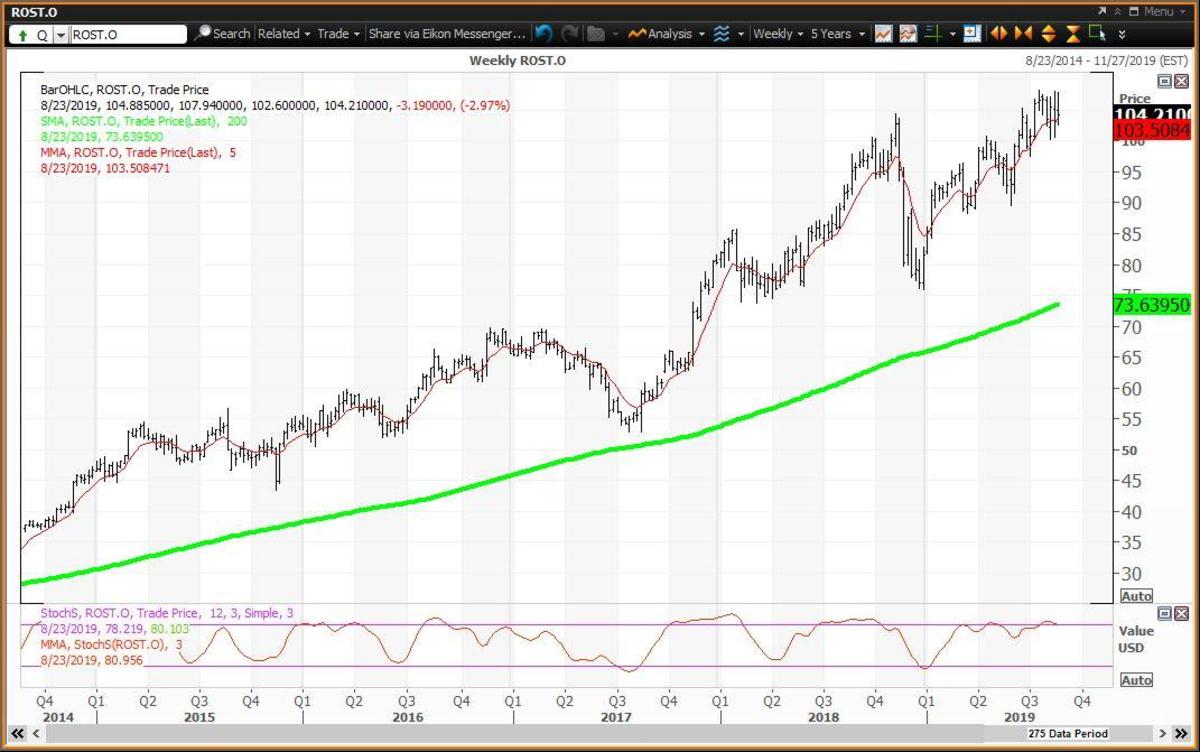Click the line chart style icon
The width and height of the screenshot is (1200, 752).
tap(883, 34)
